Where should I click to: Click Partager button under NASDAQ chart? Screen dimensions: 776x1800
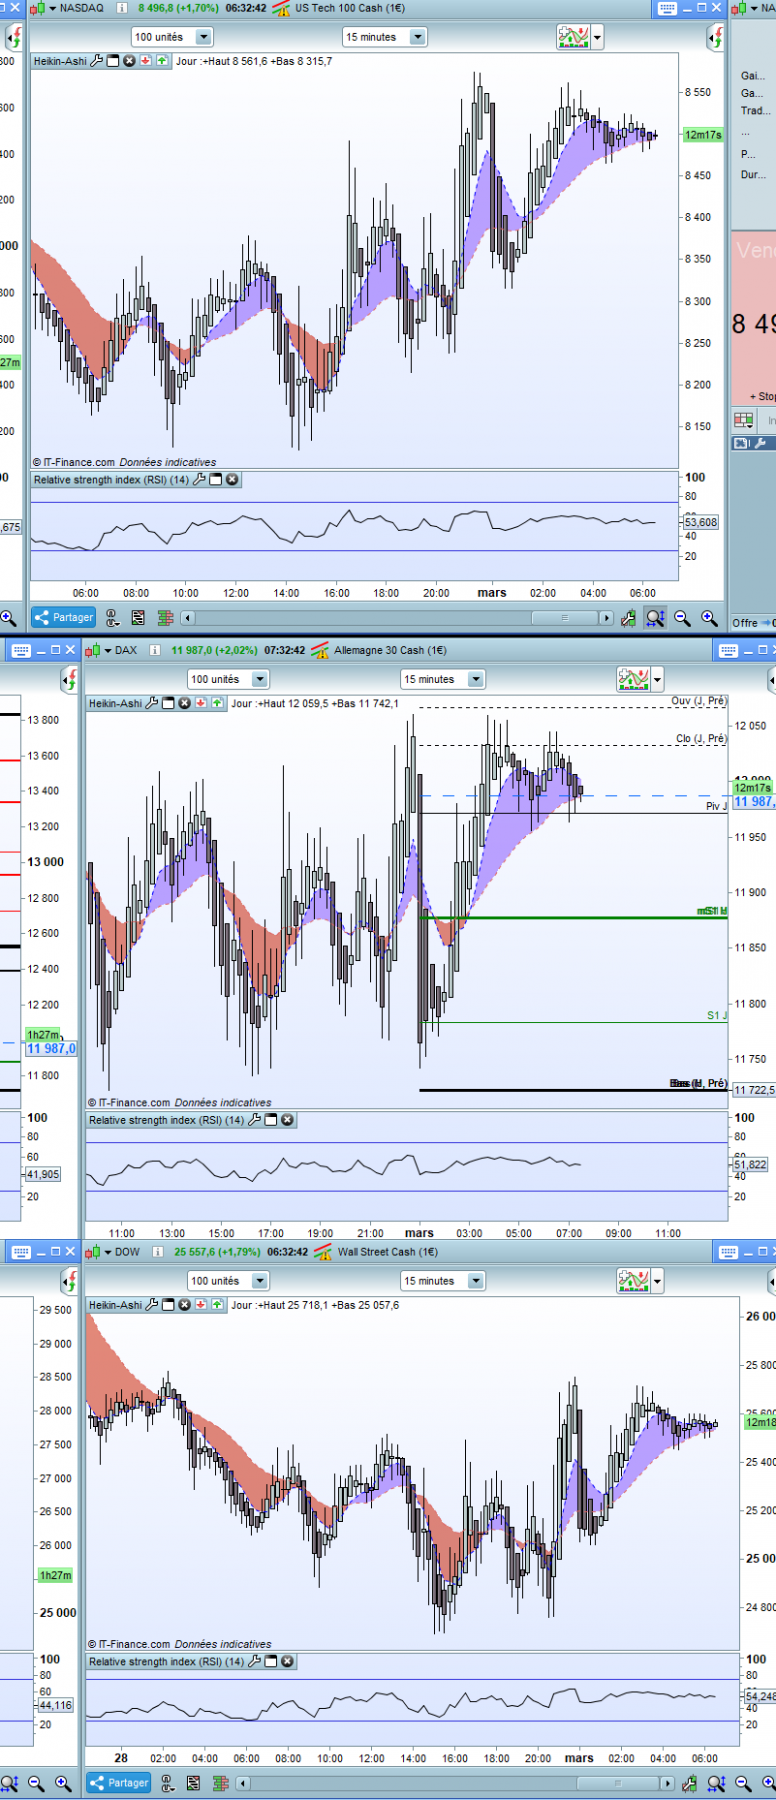[x=63, y=618]
